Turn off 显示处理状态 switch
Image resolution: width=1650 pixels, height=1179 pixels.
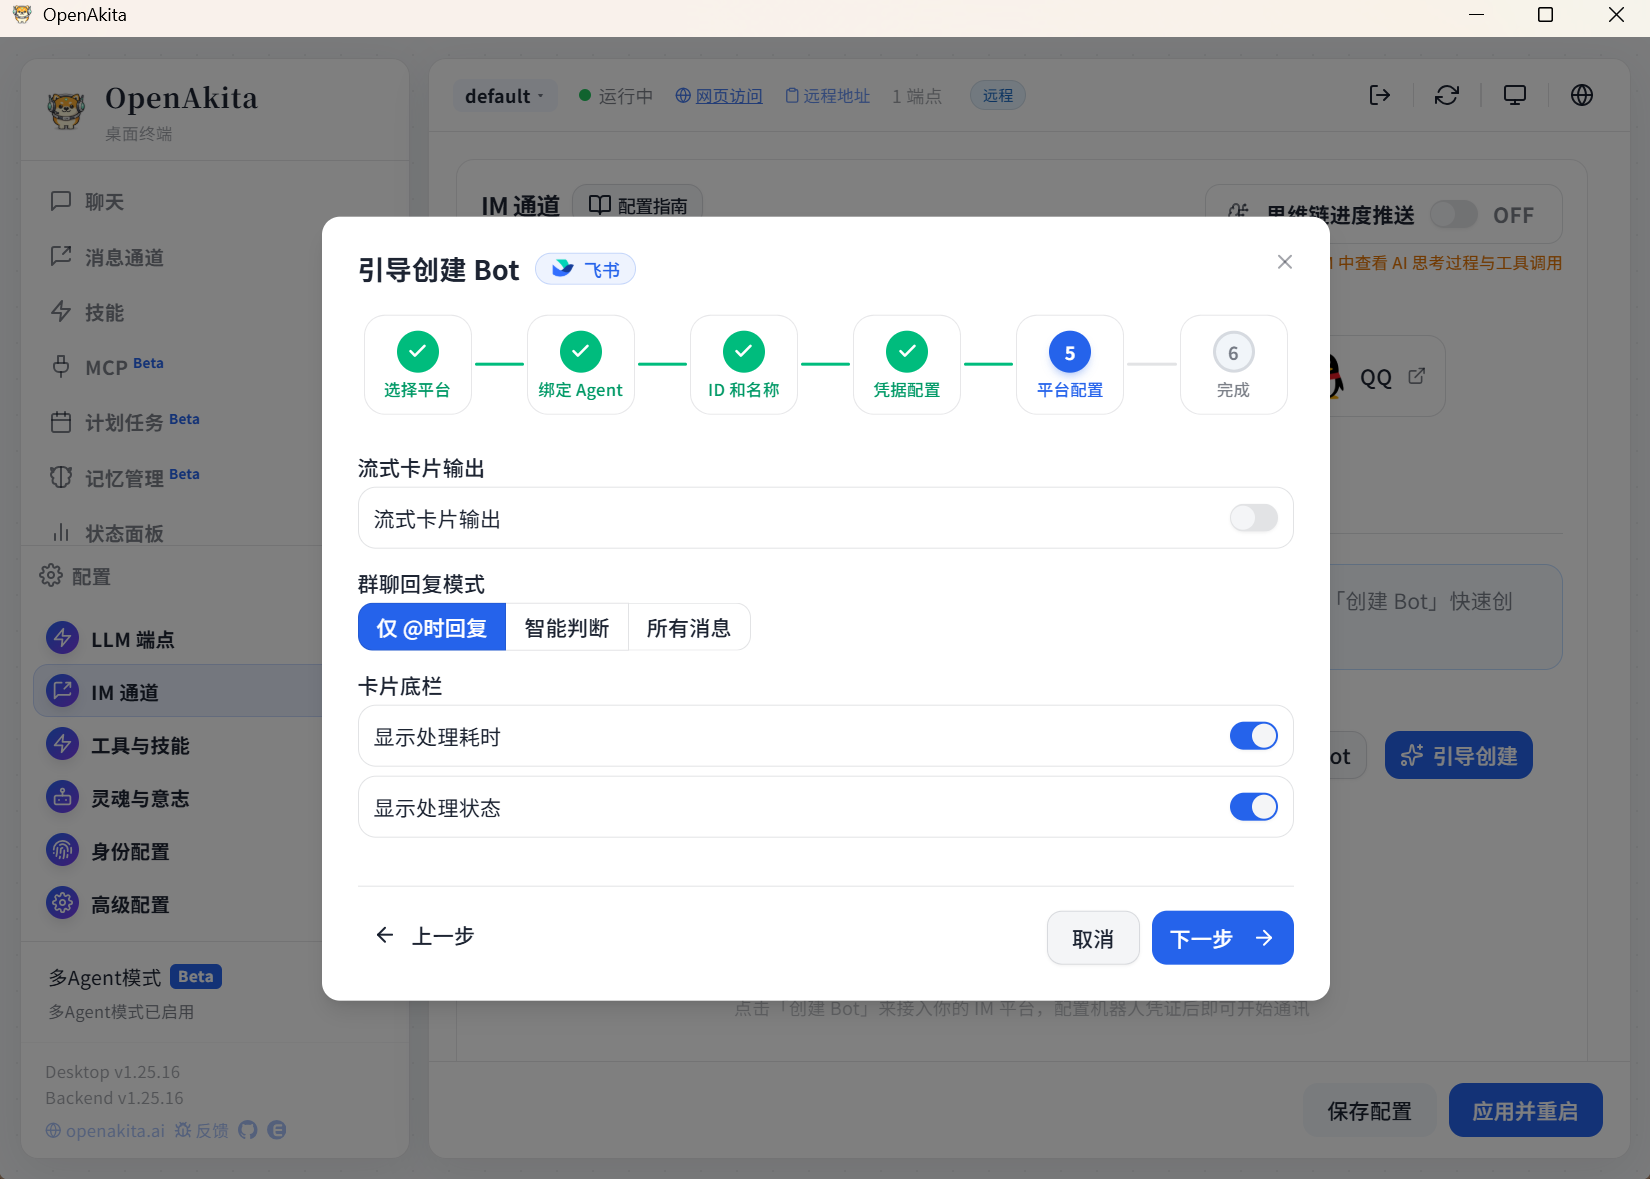[1254, 807]
